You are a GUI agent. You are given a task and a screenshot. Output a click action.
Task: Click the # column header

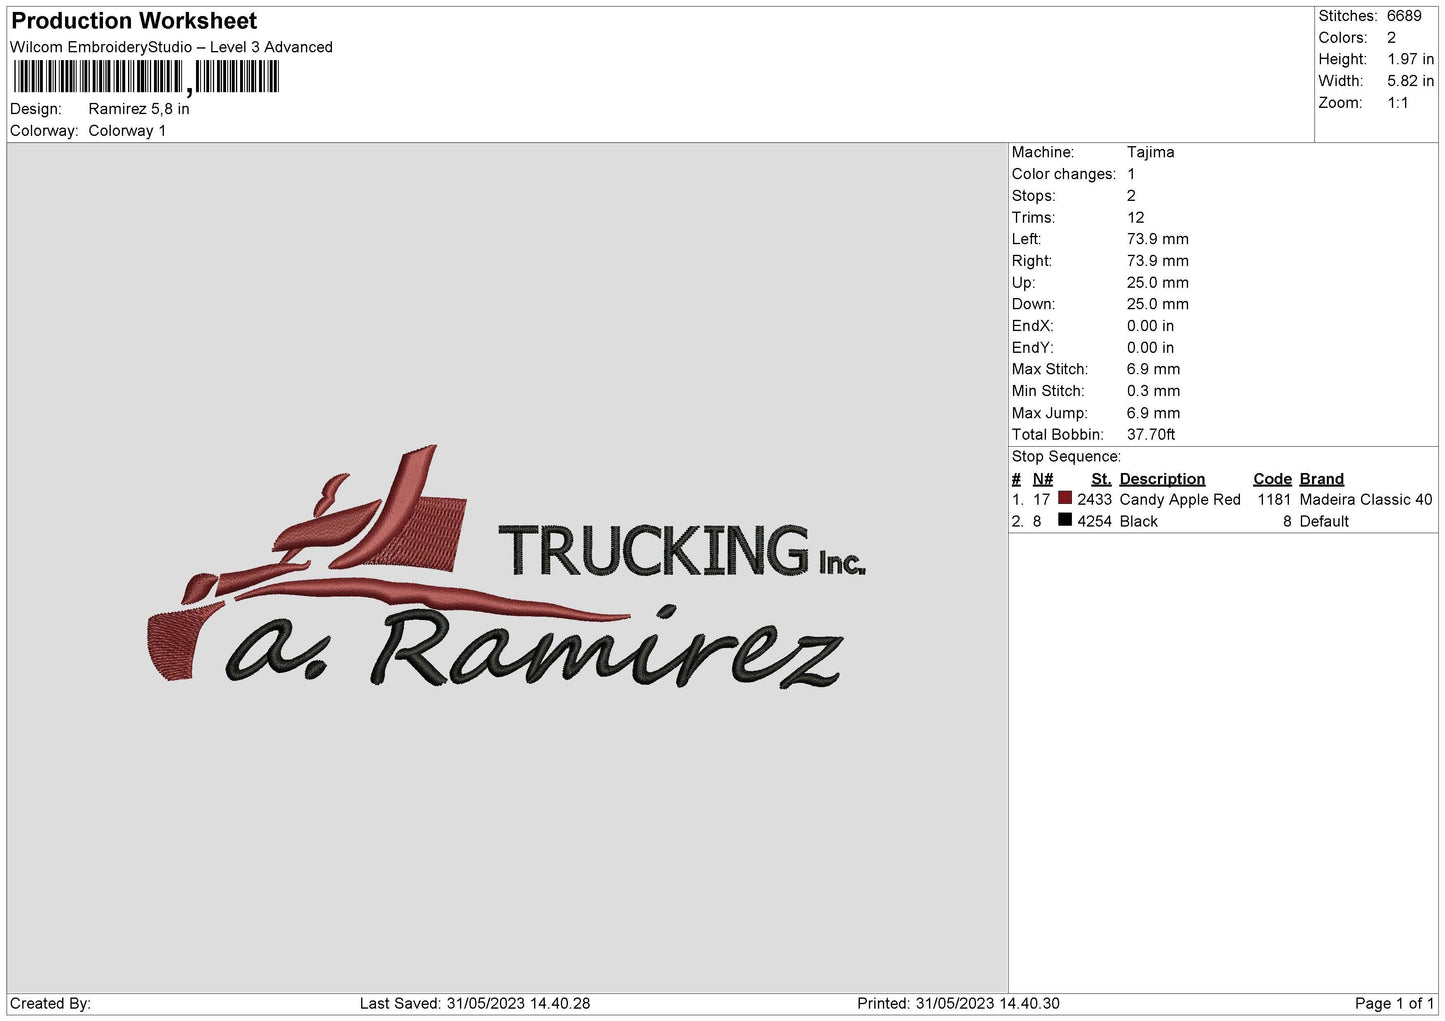pyautogui.click(x=1016, y=479)
